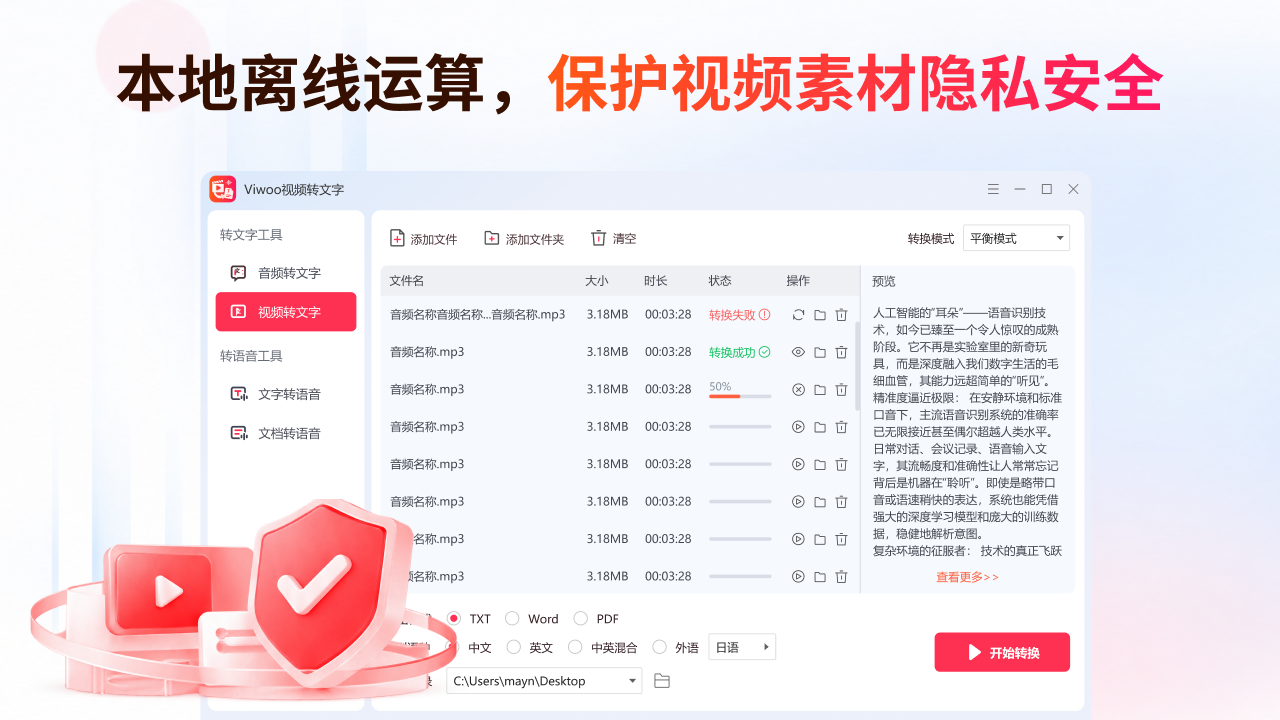The height and width of the screenshot is (720, 1280).
Task: Cancel the conversion at 50% progress
Action: (798, 390)
